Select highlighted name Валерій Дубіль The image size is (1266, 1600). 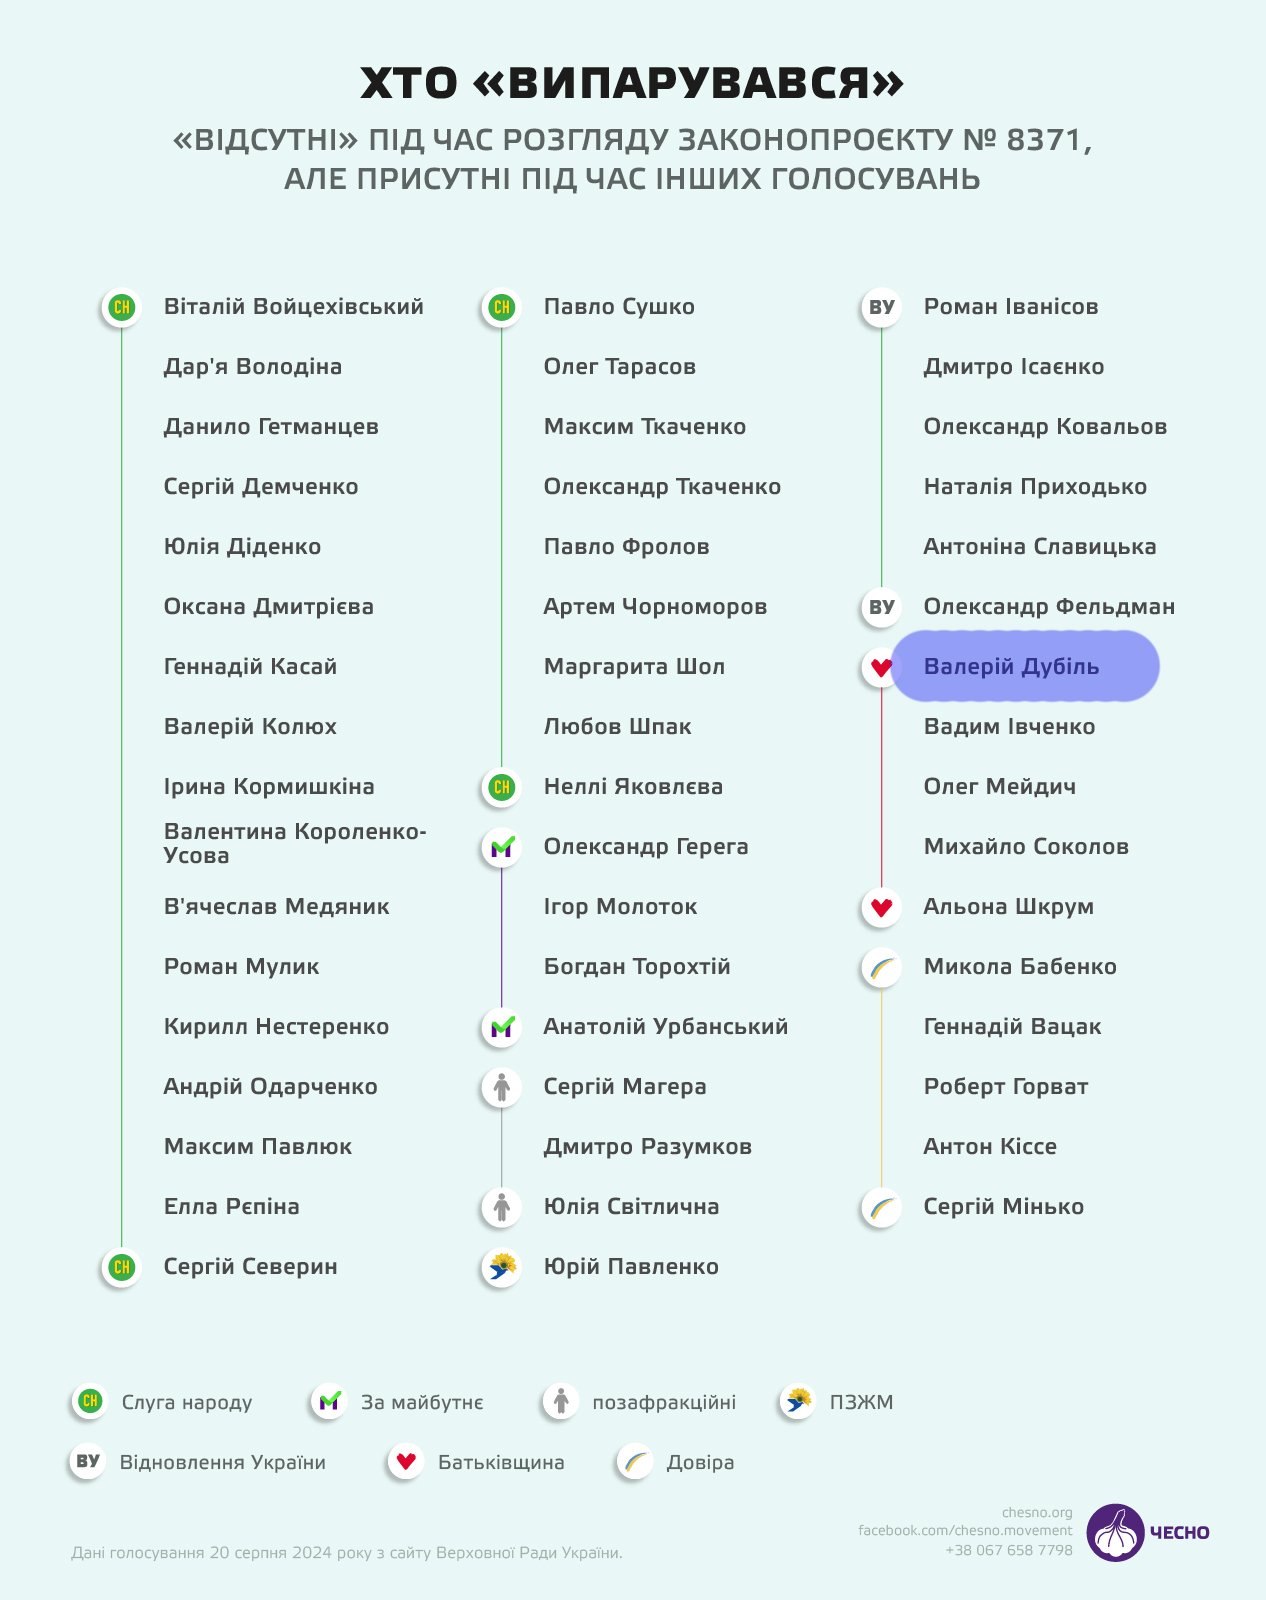pos(1011,667)
